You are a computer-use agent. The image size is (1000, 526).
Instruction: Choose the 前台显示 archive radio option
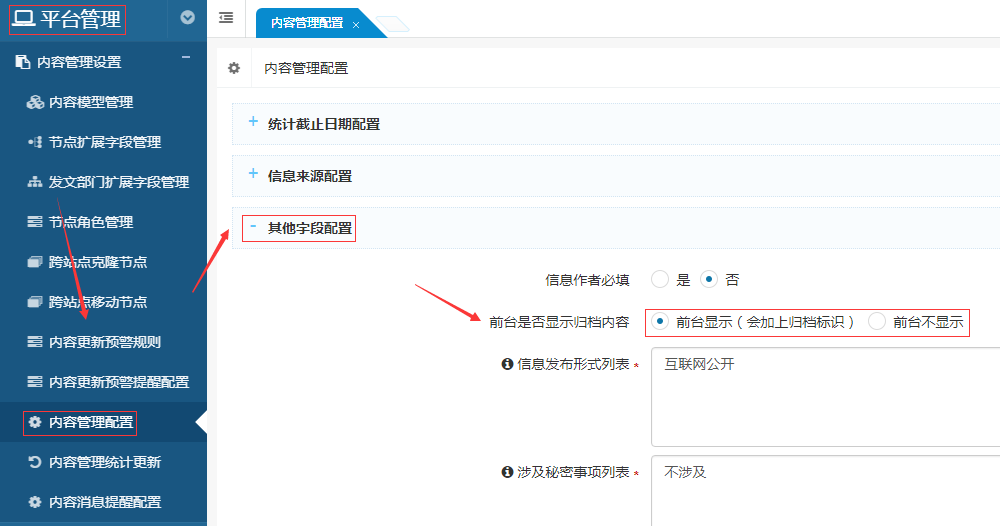click(660, 321)
